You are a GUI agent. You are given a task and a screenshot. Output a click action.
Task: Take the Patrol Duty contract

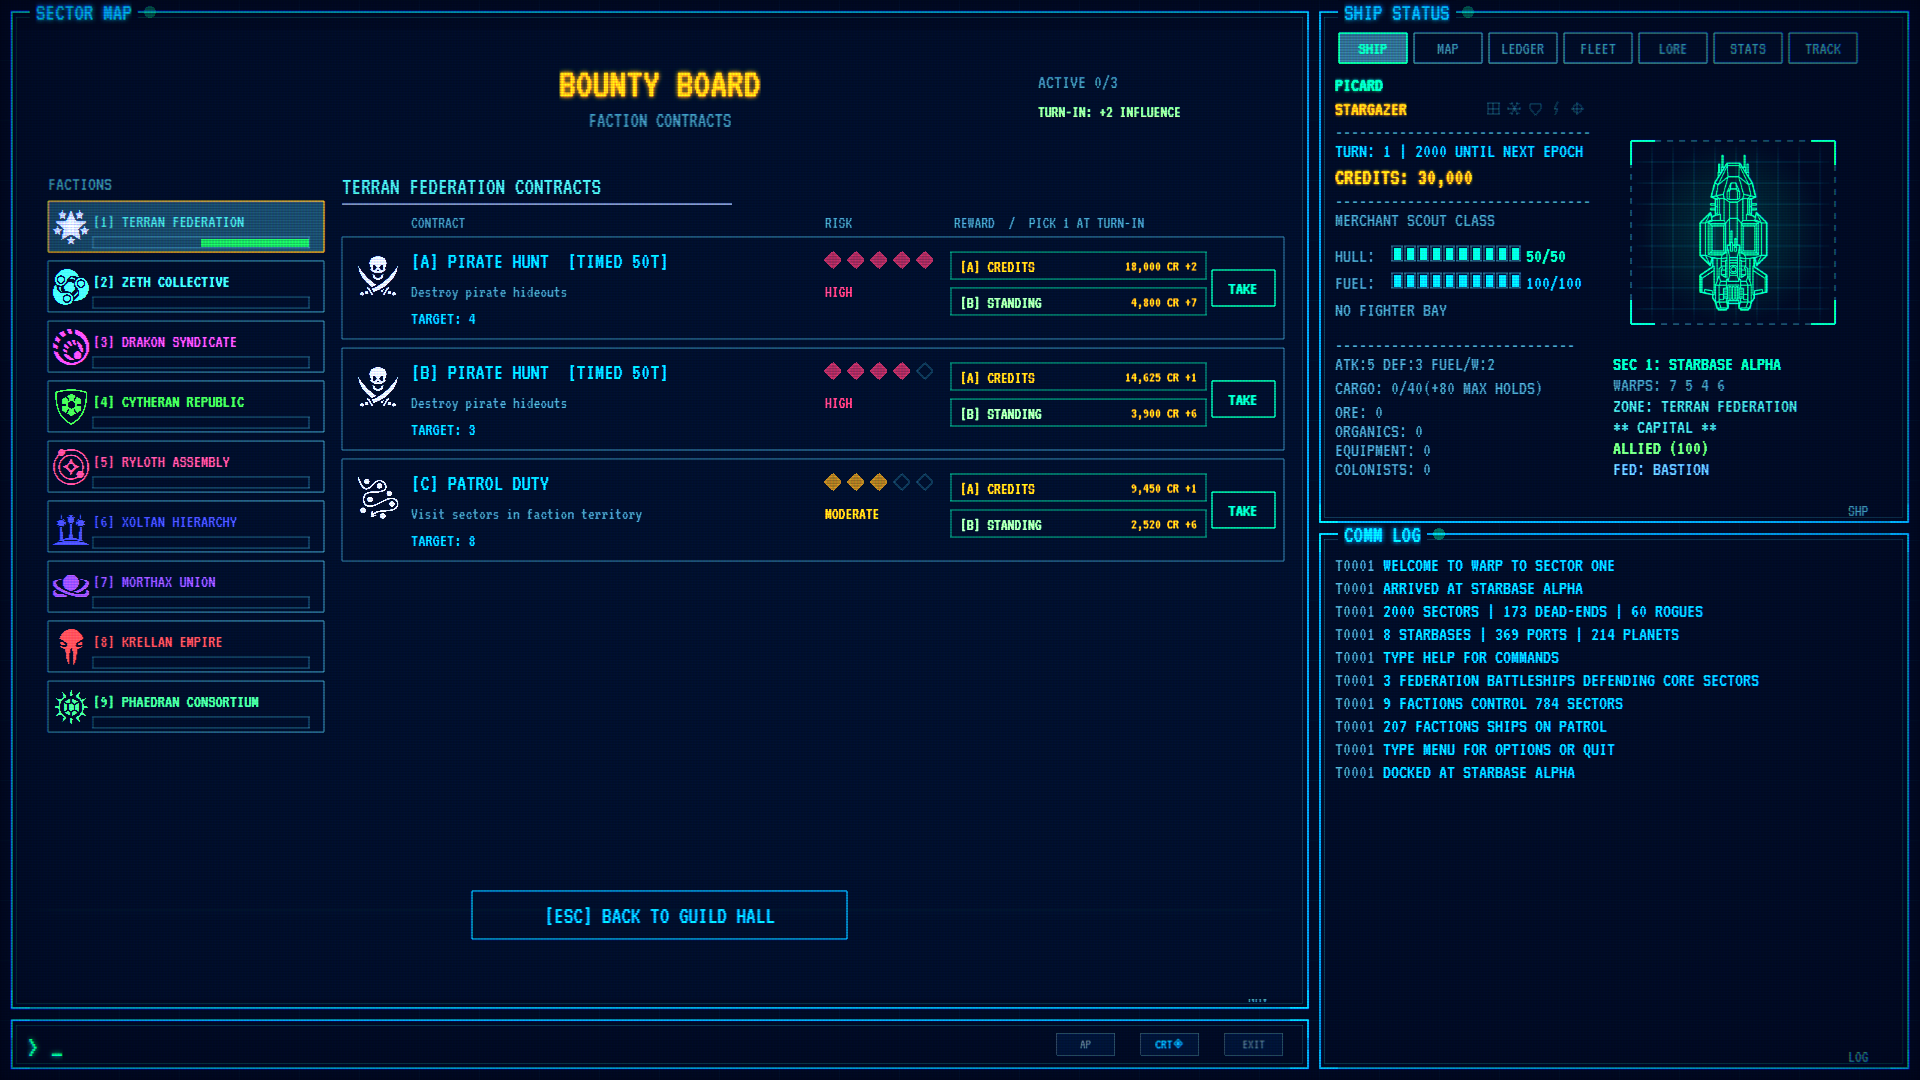tap(1243, 511)
